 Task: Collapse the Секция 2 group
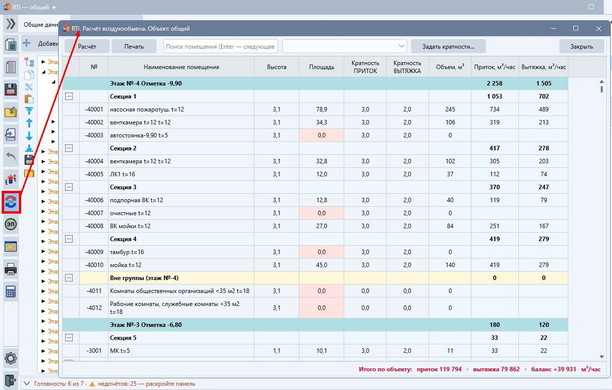pos(69,148)
